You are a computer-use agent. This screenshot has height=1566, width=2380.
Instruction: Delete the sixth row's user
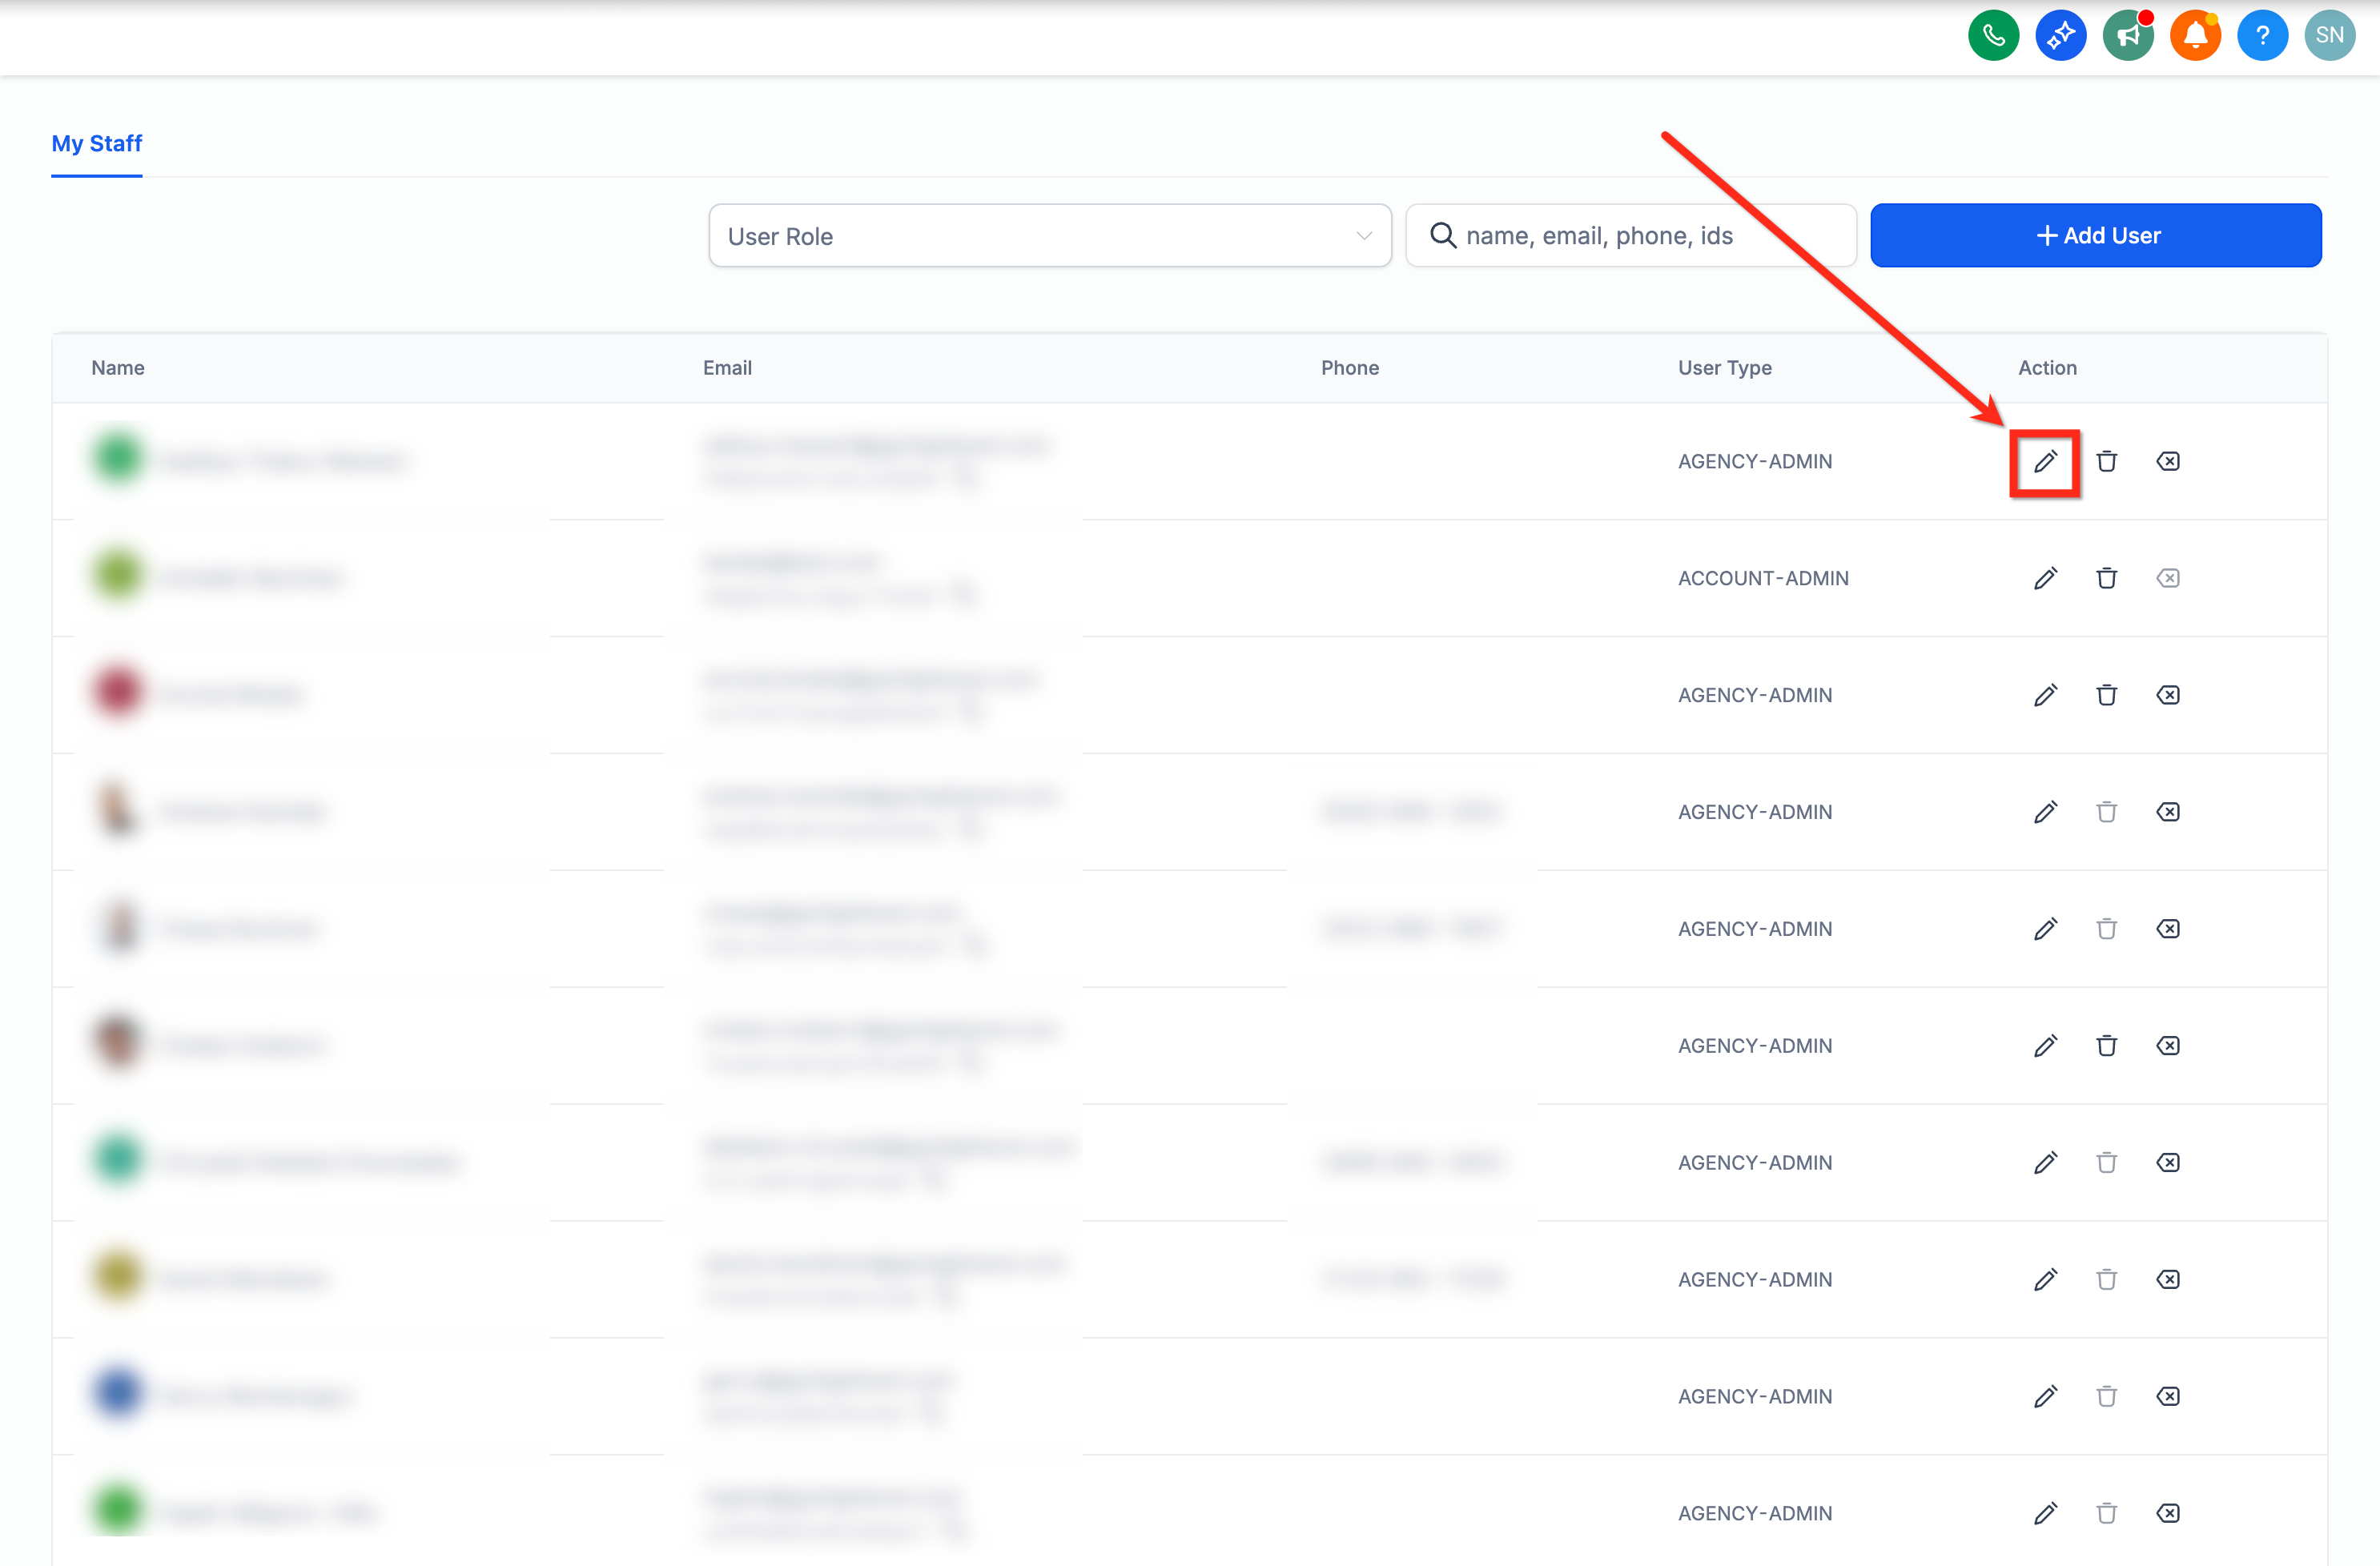[2106, 1047]
